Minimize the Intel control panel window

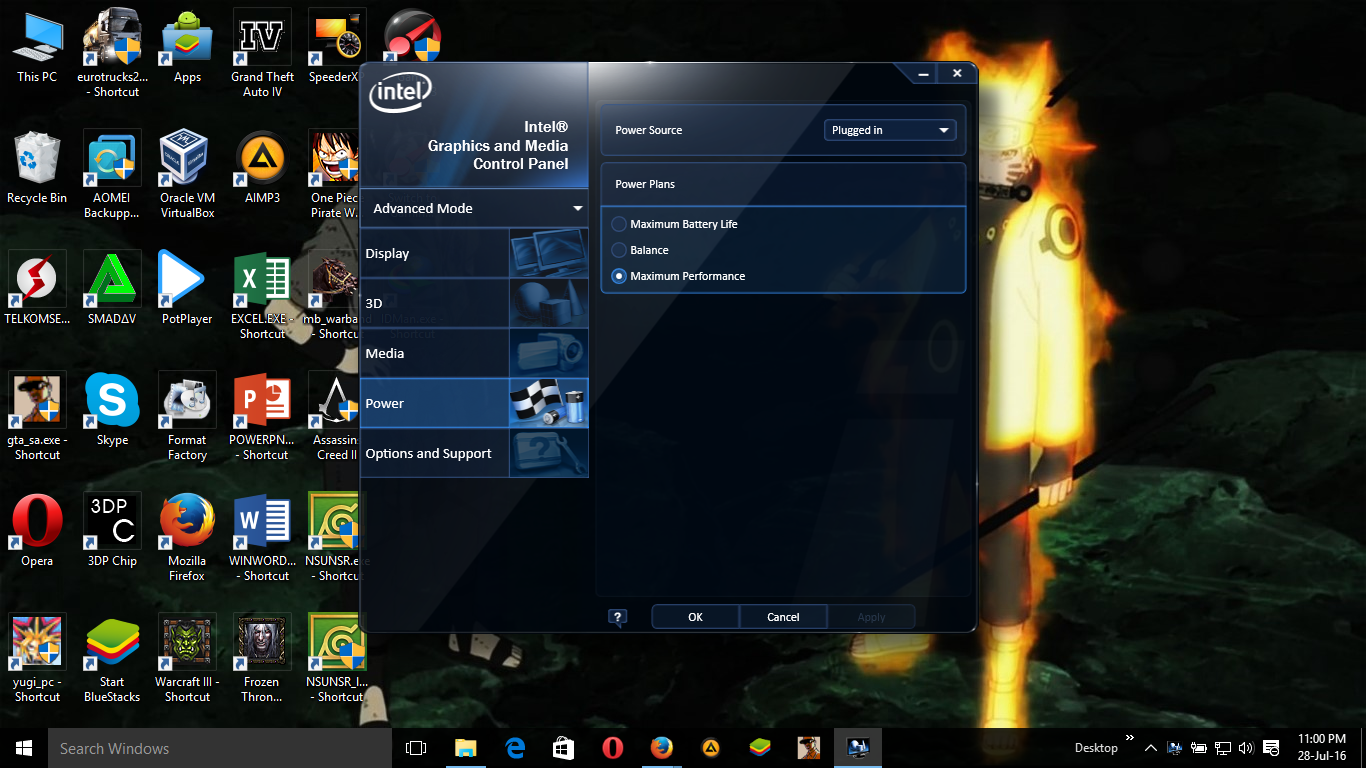pyautogui.click(x=923, y=74)
